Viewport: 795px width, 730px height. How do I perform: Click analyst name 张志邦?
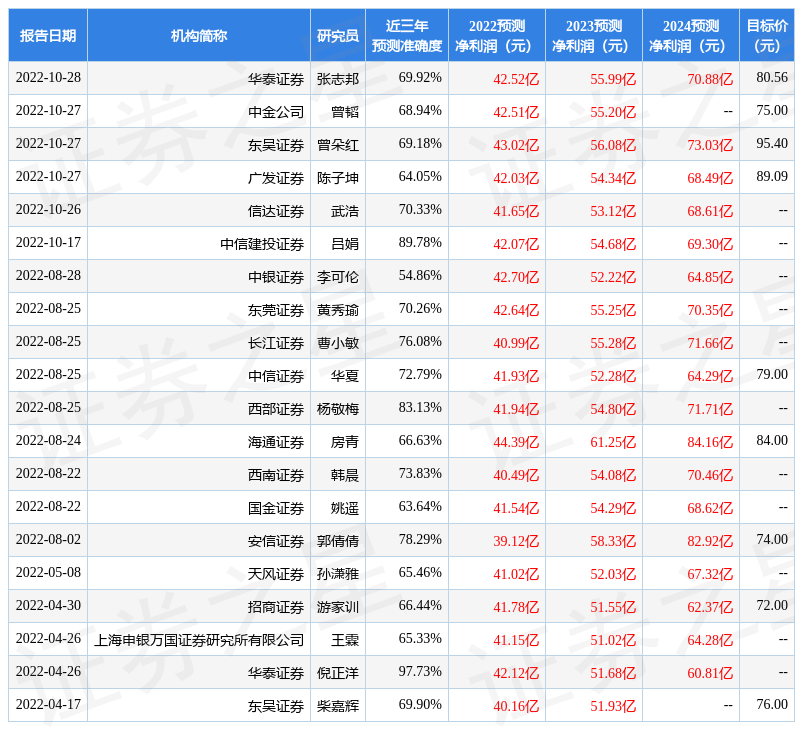tap(337, 79)
